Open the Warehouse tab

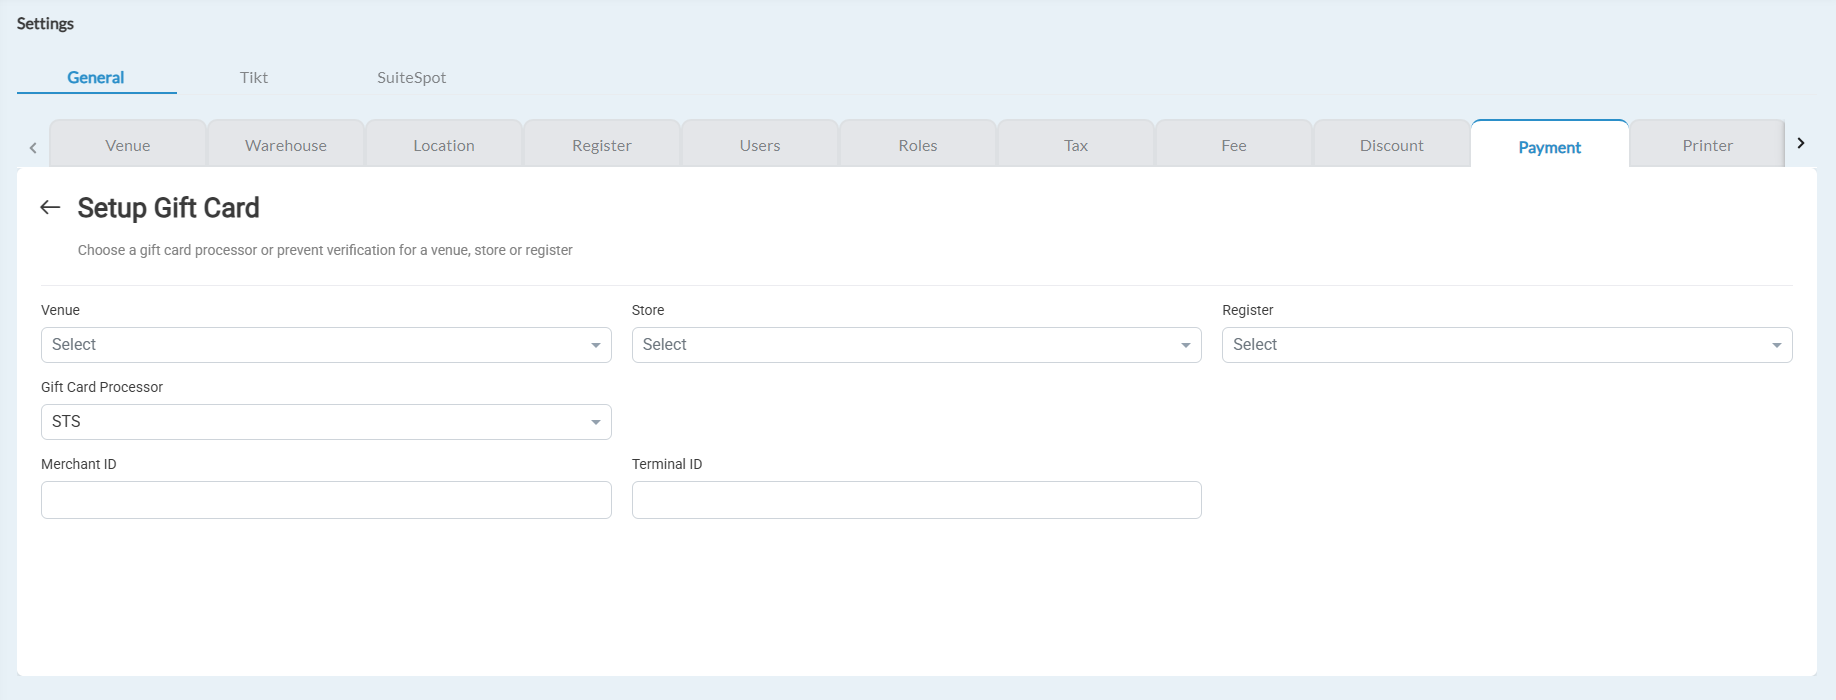tap(286, 146)
